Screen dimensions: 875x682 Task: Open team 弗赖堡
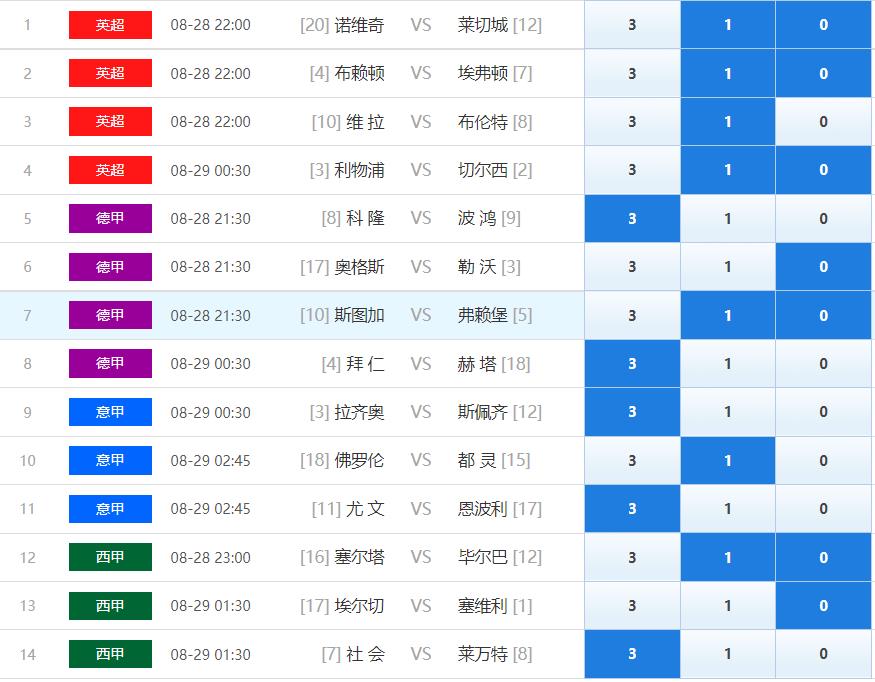[x=483, y=315]
